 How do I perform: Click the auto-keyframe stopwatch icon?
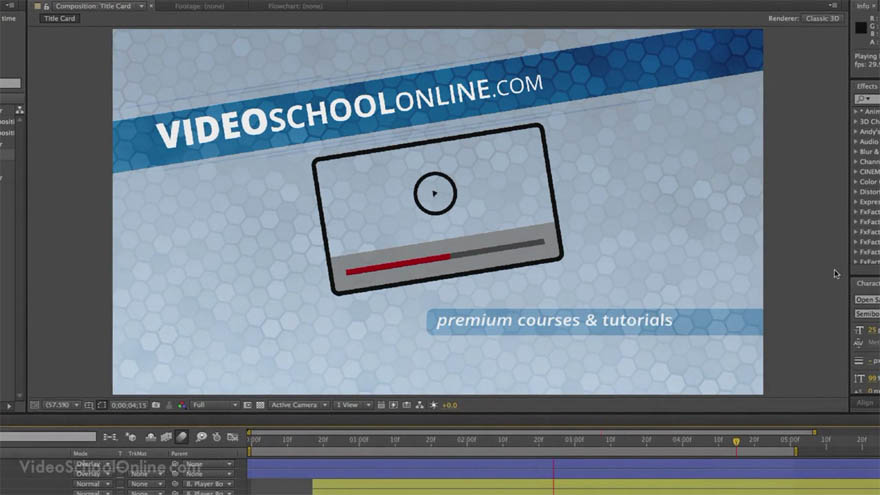[x=217, y=437]
